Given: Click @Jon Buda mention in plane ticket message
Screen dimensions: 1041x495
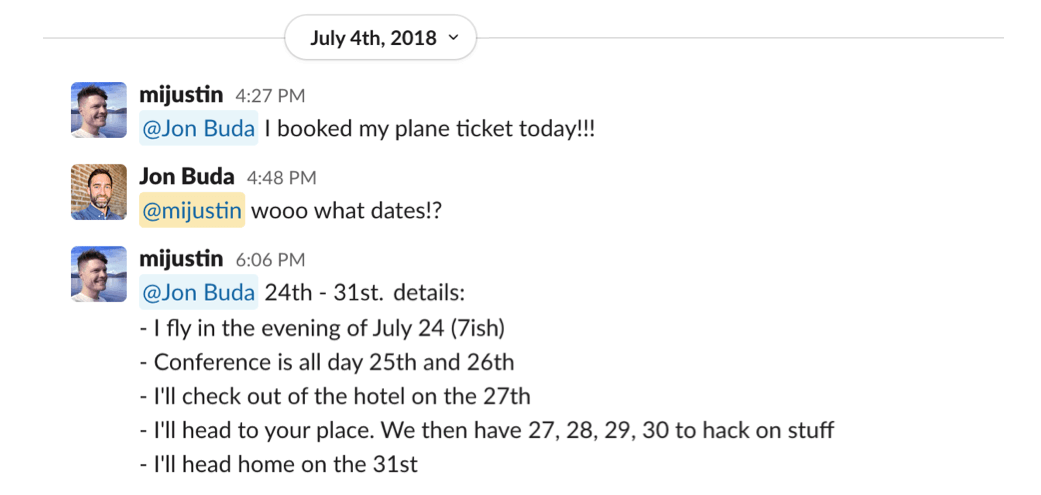Looking at the screenshot, I should click(199, 130).
